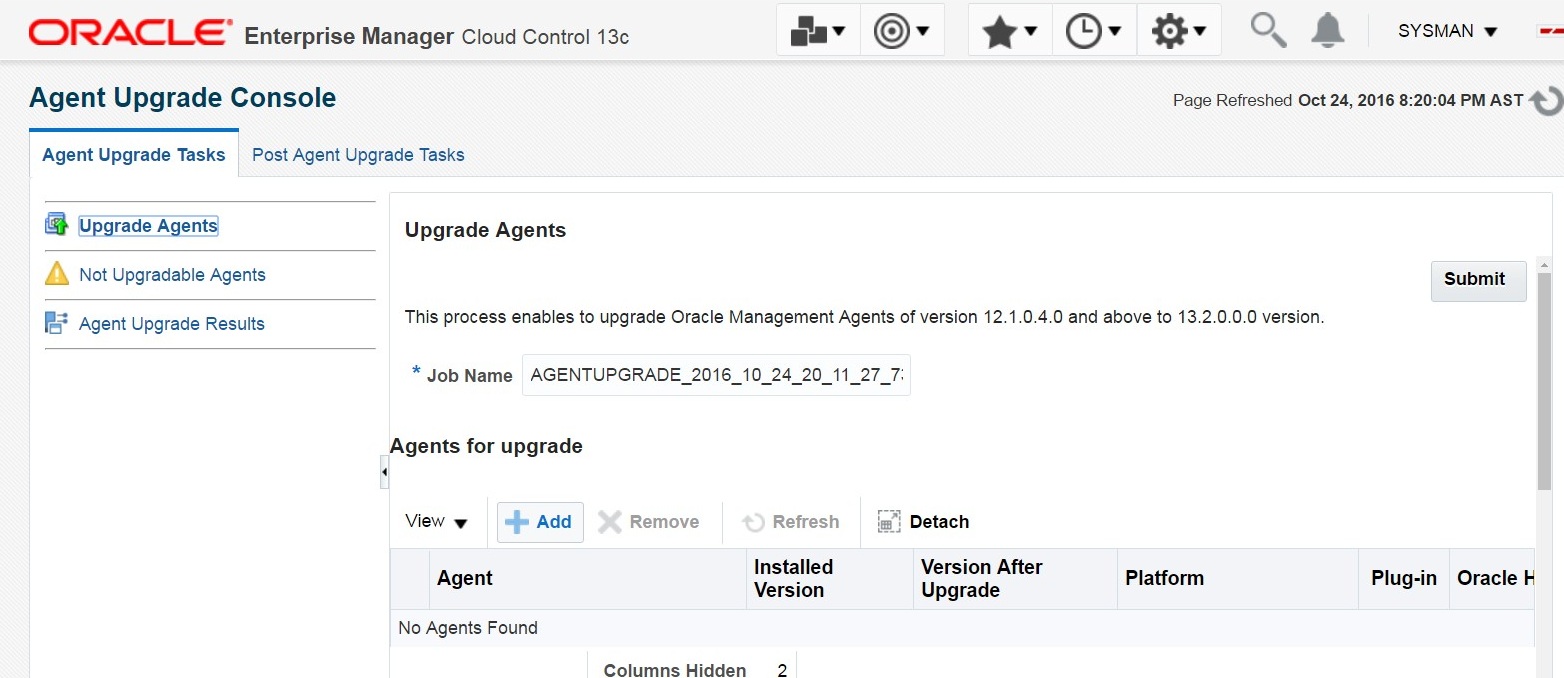This screenshot has height=678, width=1564.
Task: Click into the Job Name field
Action: (716, 375)
